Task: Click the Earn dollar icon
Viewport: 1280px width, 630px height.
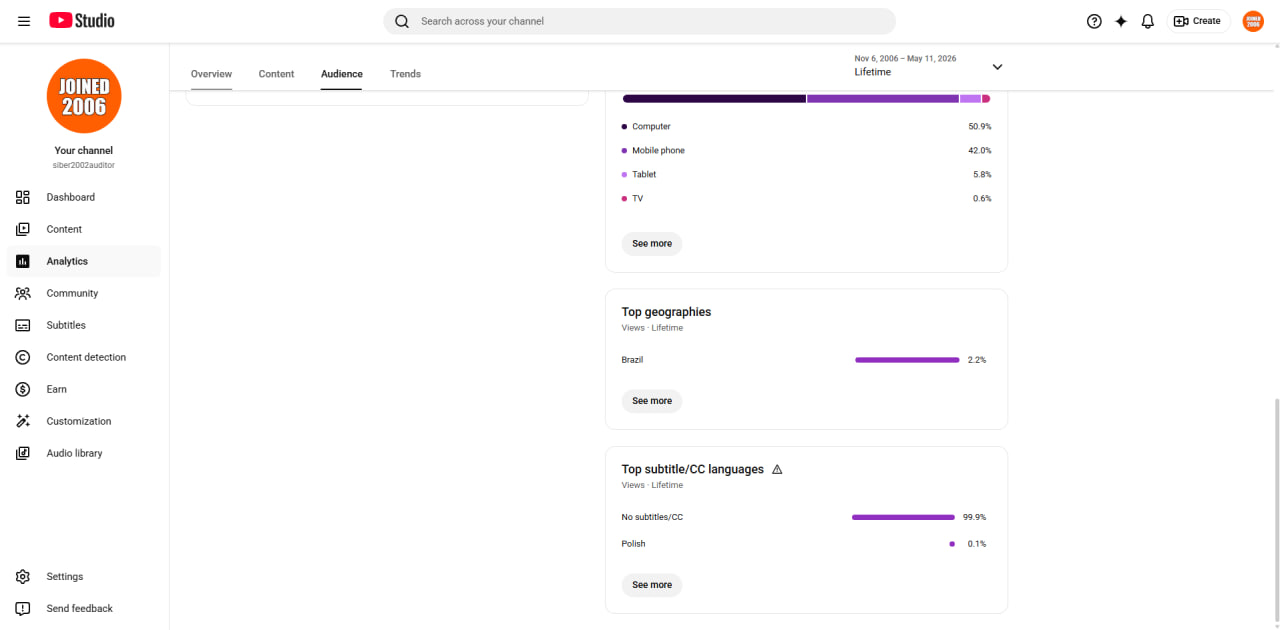Action: pyautogui.click(x=23, y=389)
